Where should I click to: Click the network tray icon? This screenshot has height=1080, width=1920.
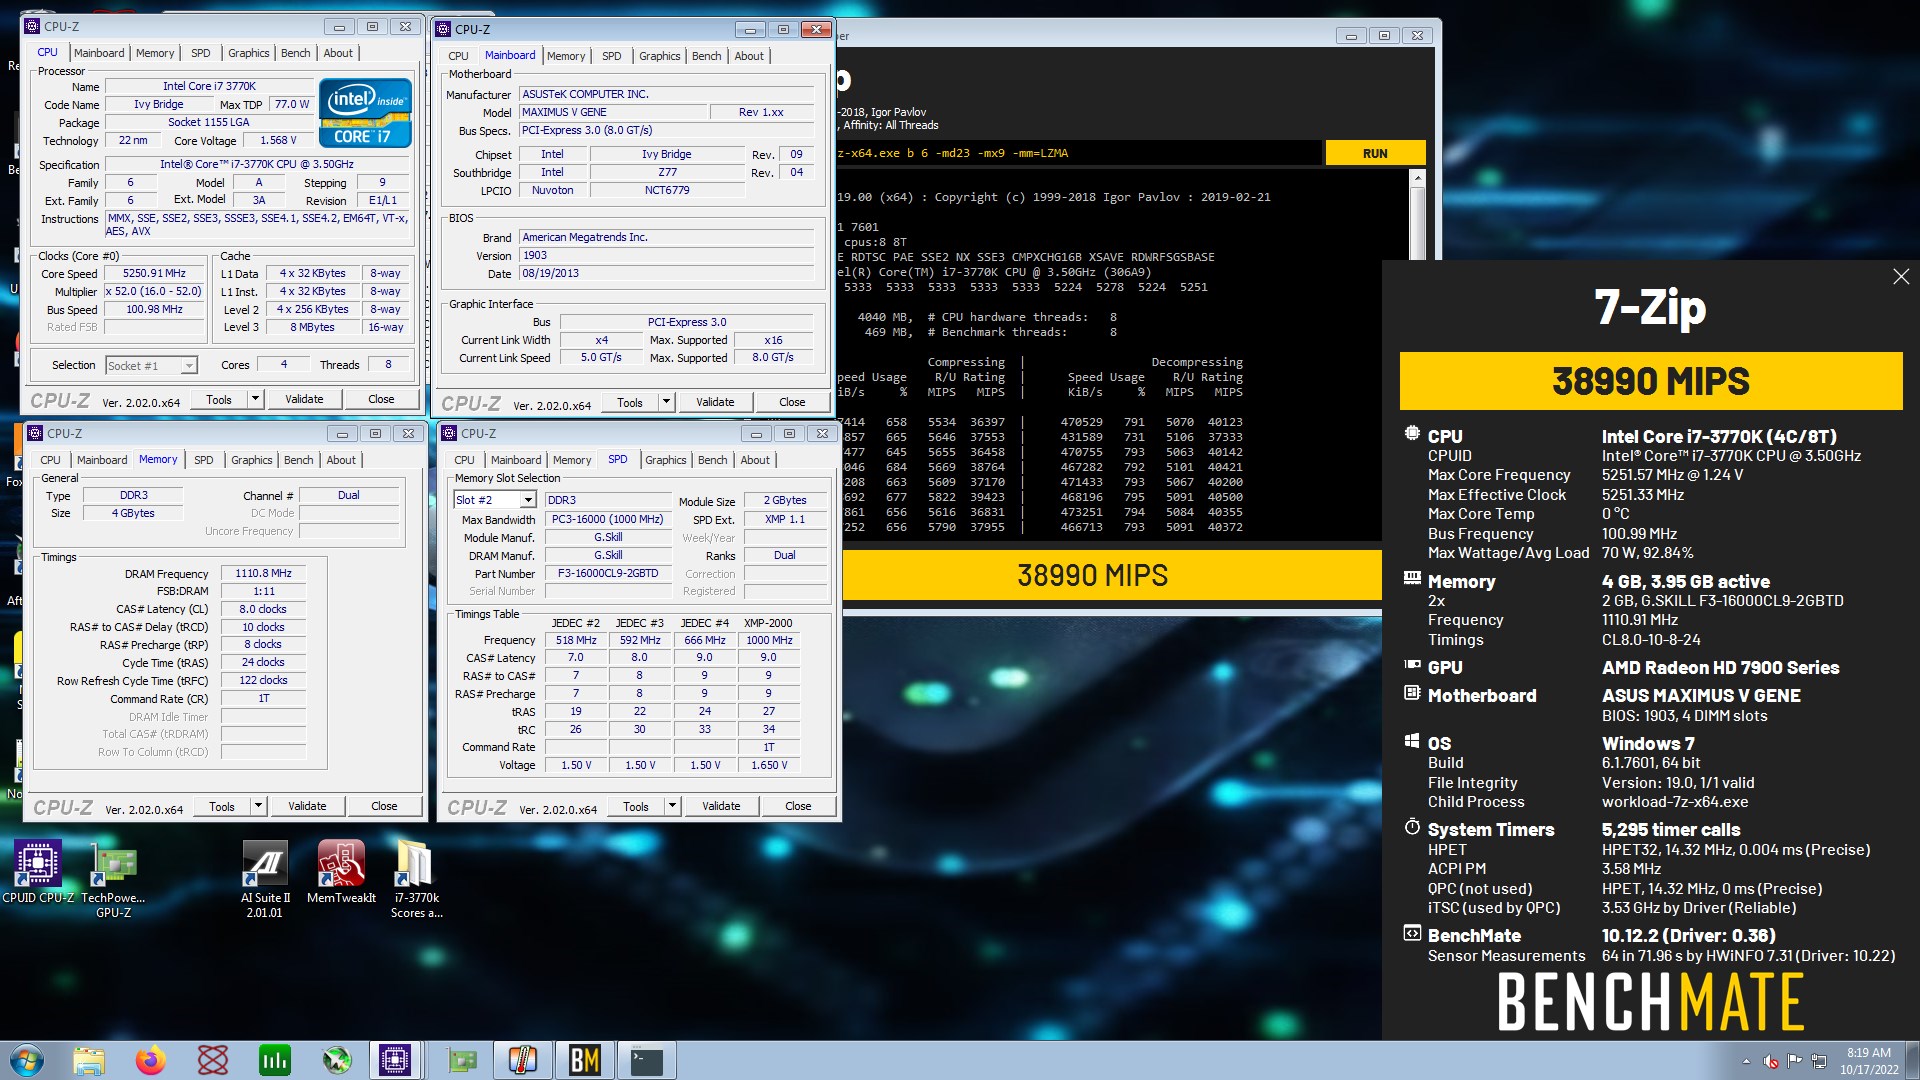pos(1819,1061)
